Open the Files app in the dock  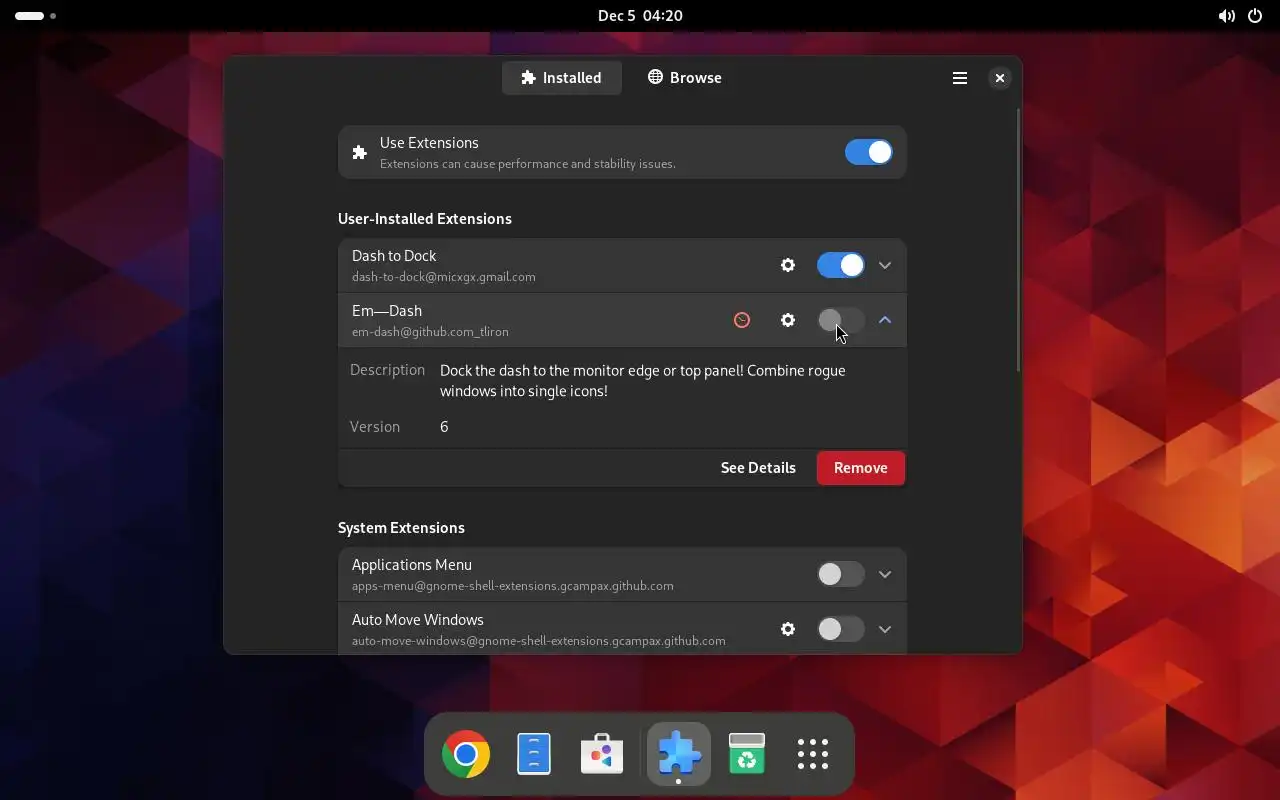[534, 754]
